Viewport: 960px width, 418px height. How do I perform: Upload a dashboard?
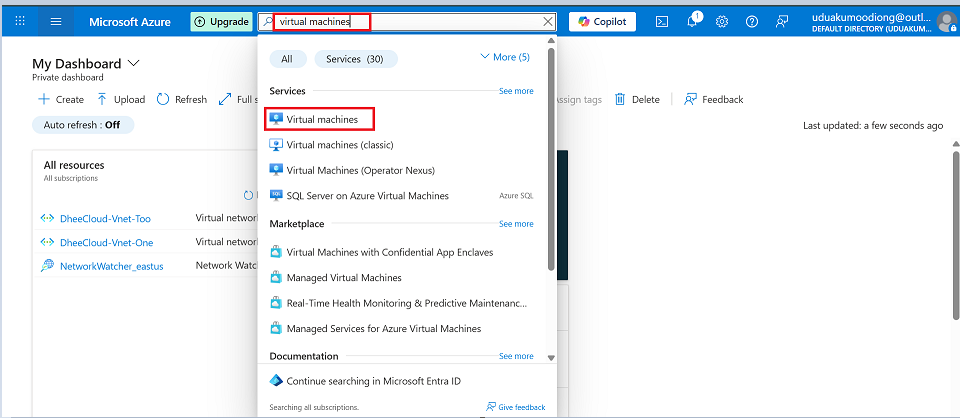coord(121,100)
